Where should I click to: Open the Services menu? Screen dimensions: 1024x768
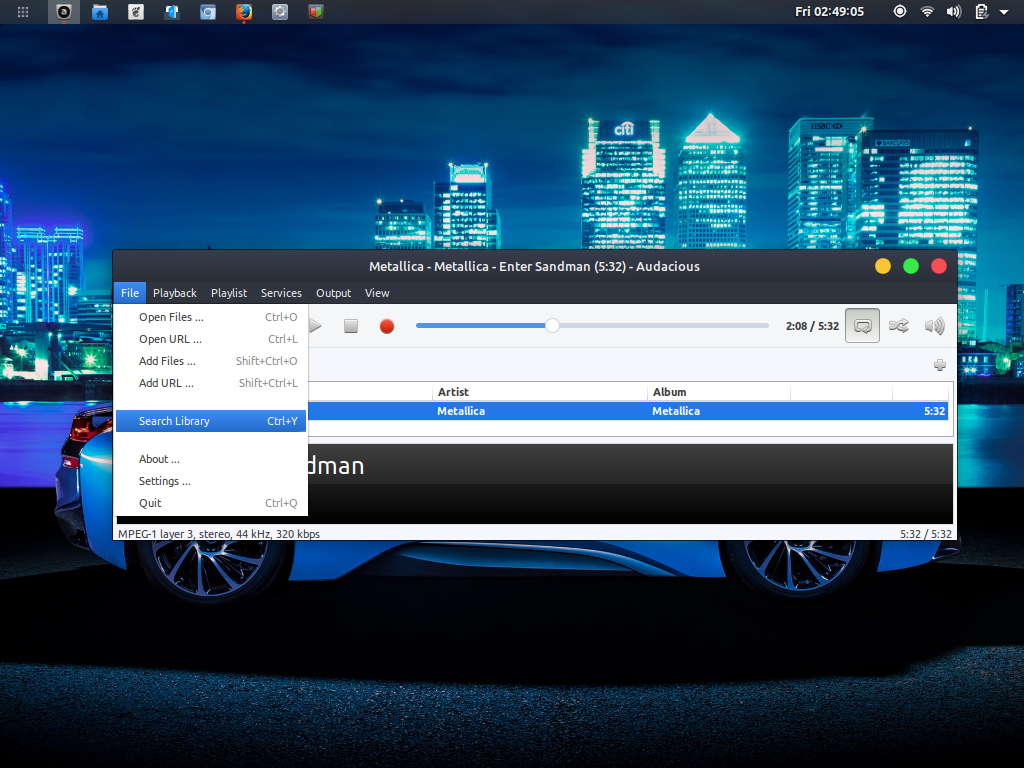pyautogui.click(x=281, y=293)
